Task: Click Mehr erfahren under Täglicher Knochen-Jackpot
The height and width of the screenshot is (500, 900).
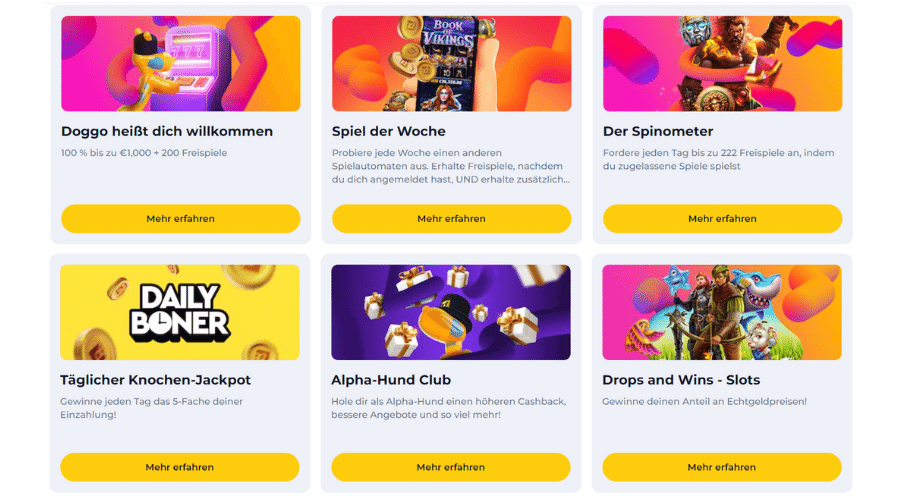Action: point(180,467)
